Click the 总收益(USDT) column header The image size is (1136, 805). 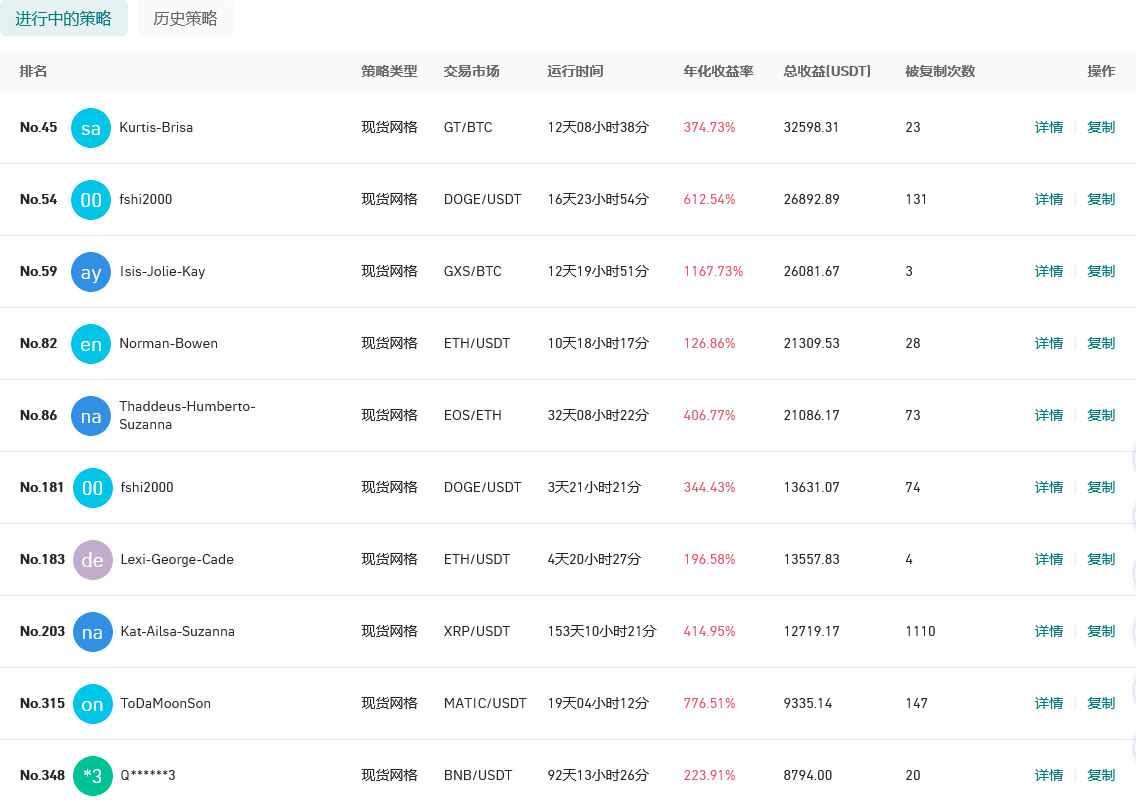pyautogui.click(x=827, y=71)
